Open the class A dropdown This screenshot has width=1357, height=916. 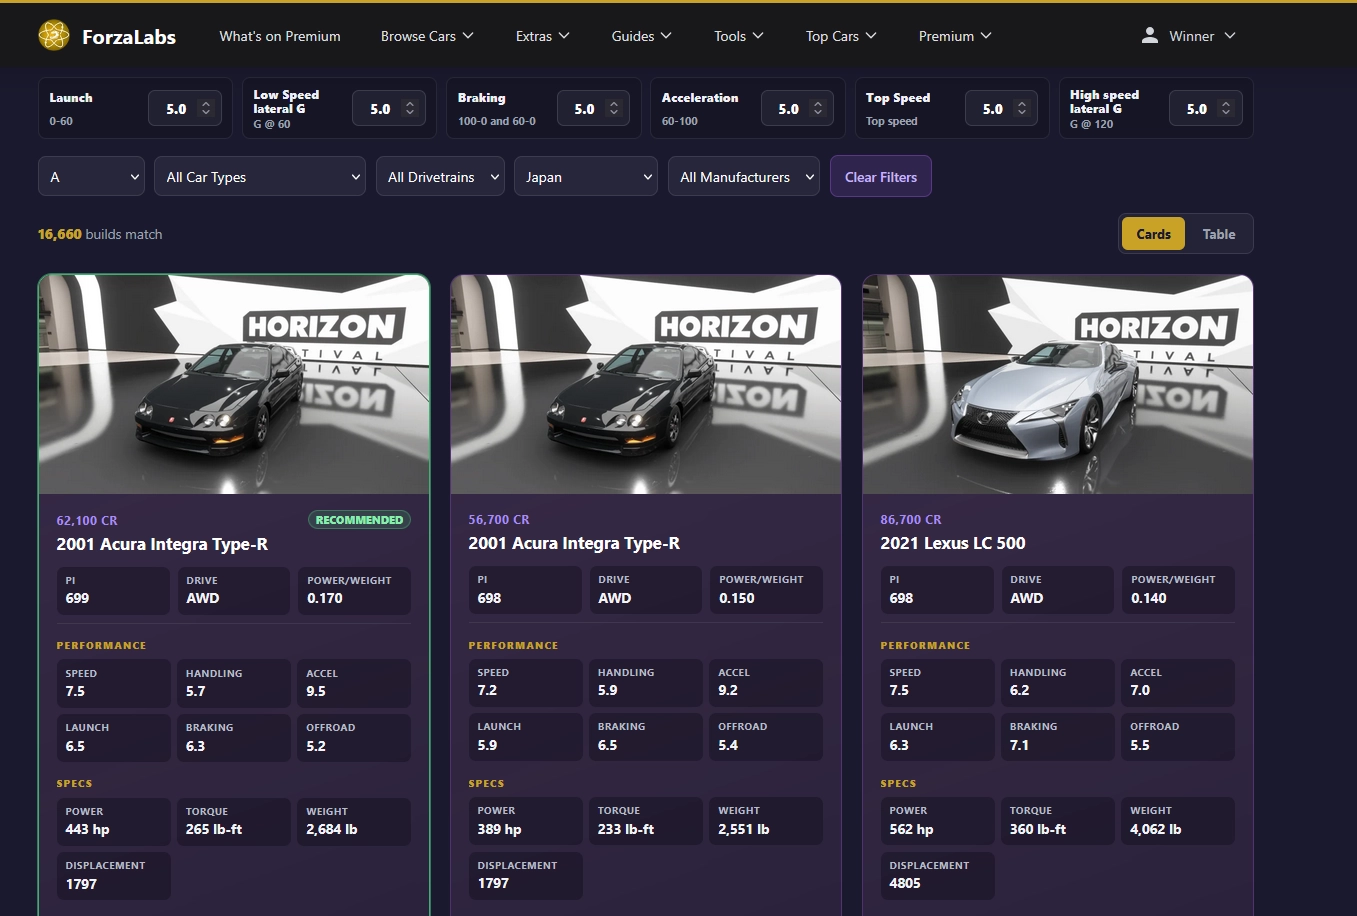tap(91, 177)
